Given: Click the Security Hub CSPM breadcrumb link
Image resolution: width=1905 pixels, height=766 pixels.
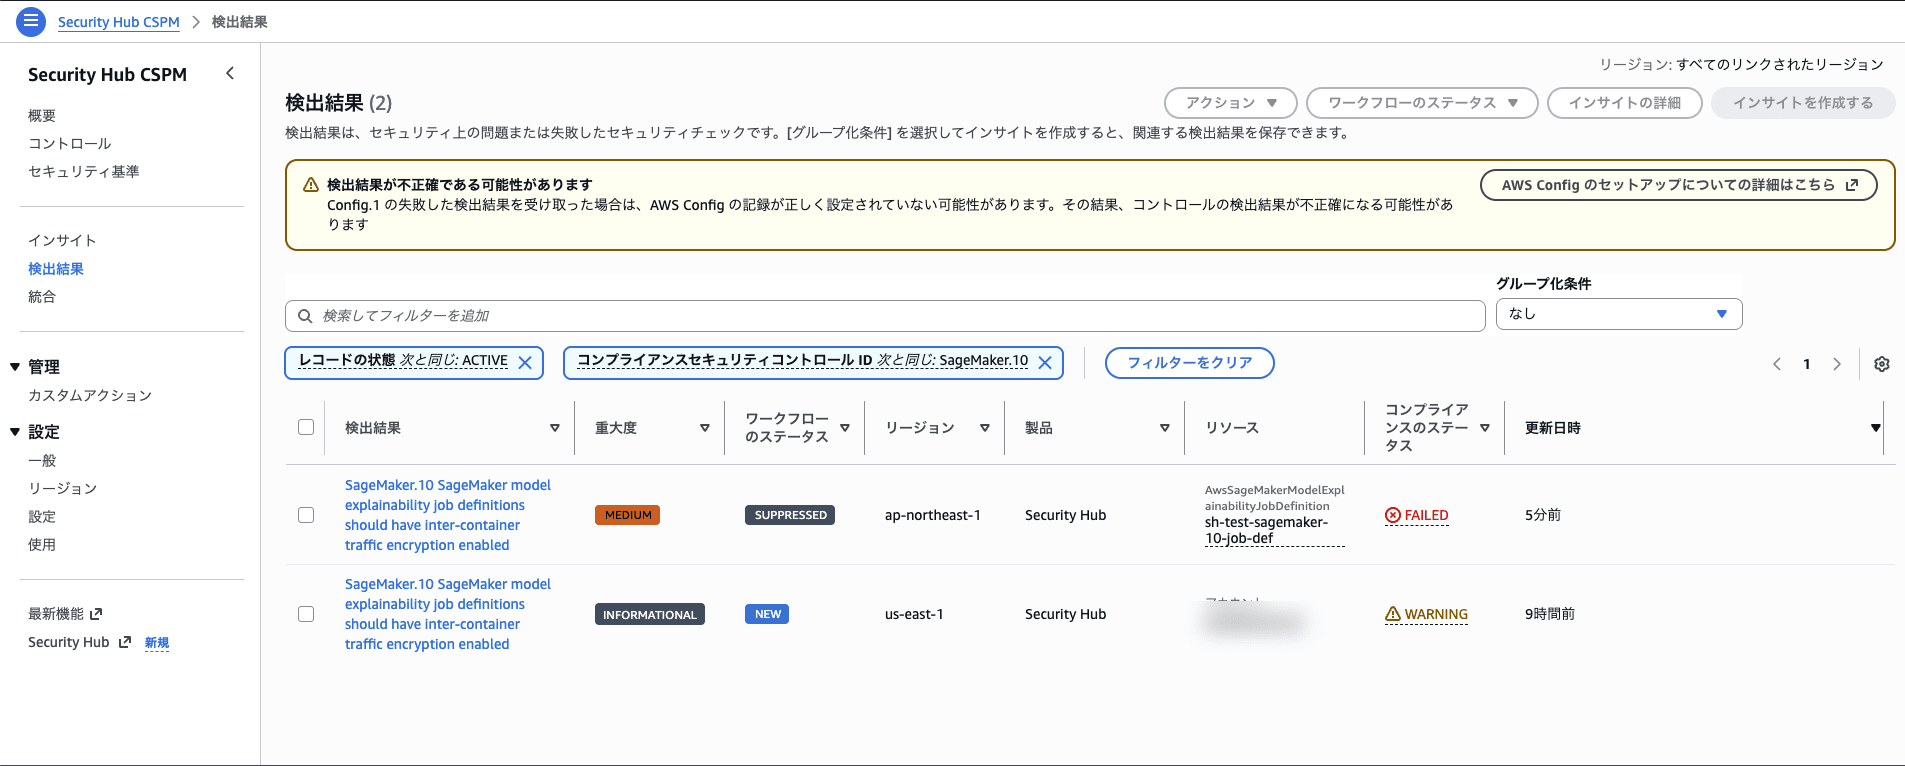Looking at the screenshot, I should (119, 22).
